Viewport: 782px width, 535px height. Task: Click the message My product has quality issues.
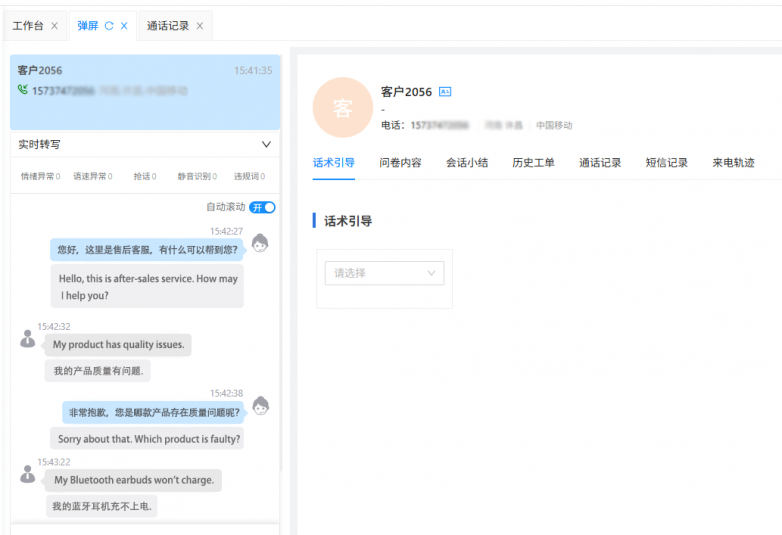tap(118, 345)
